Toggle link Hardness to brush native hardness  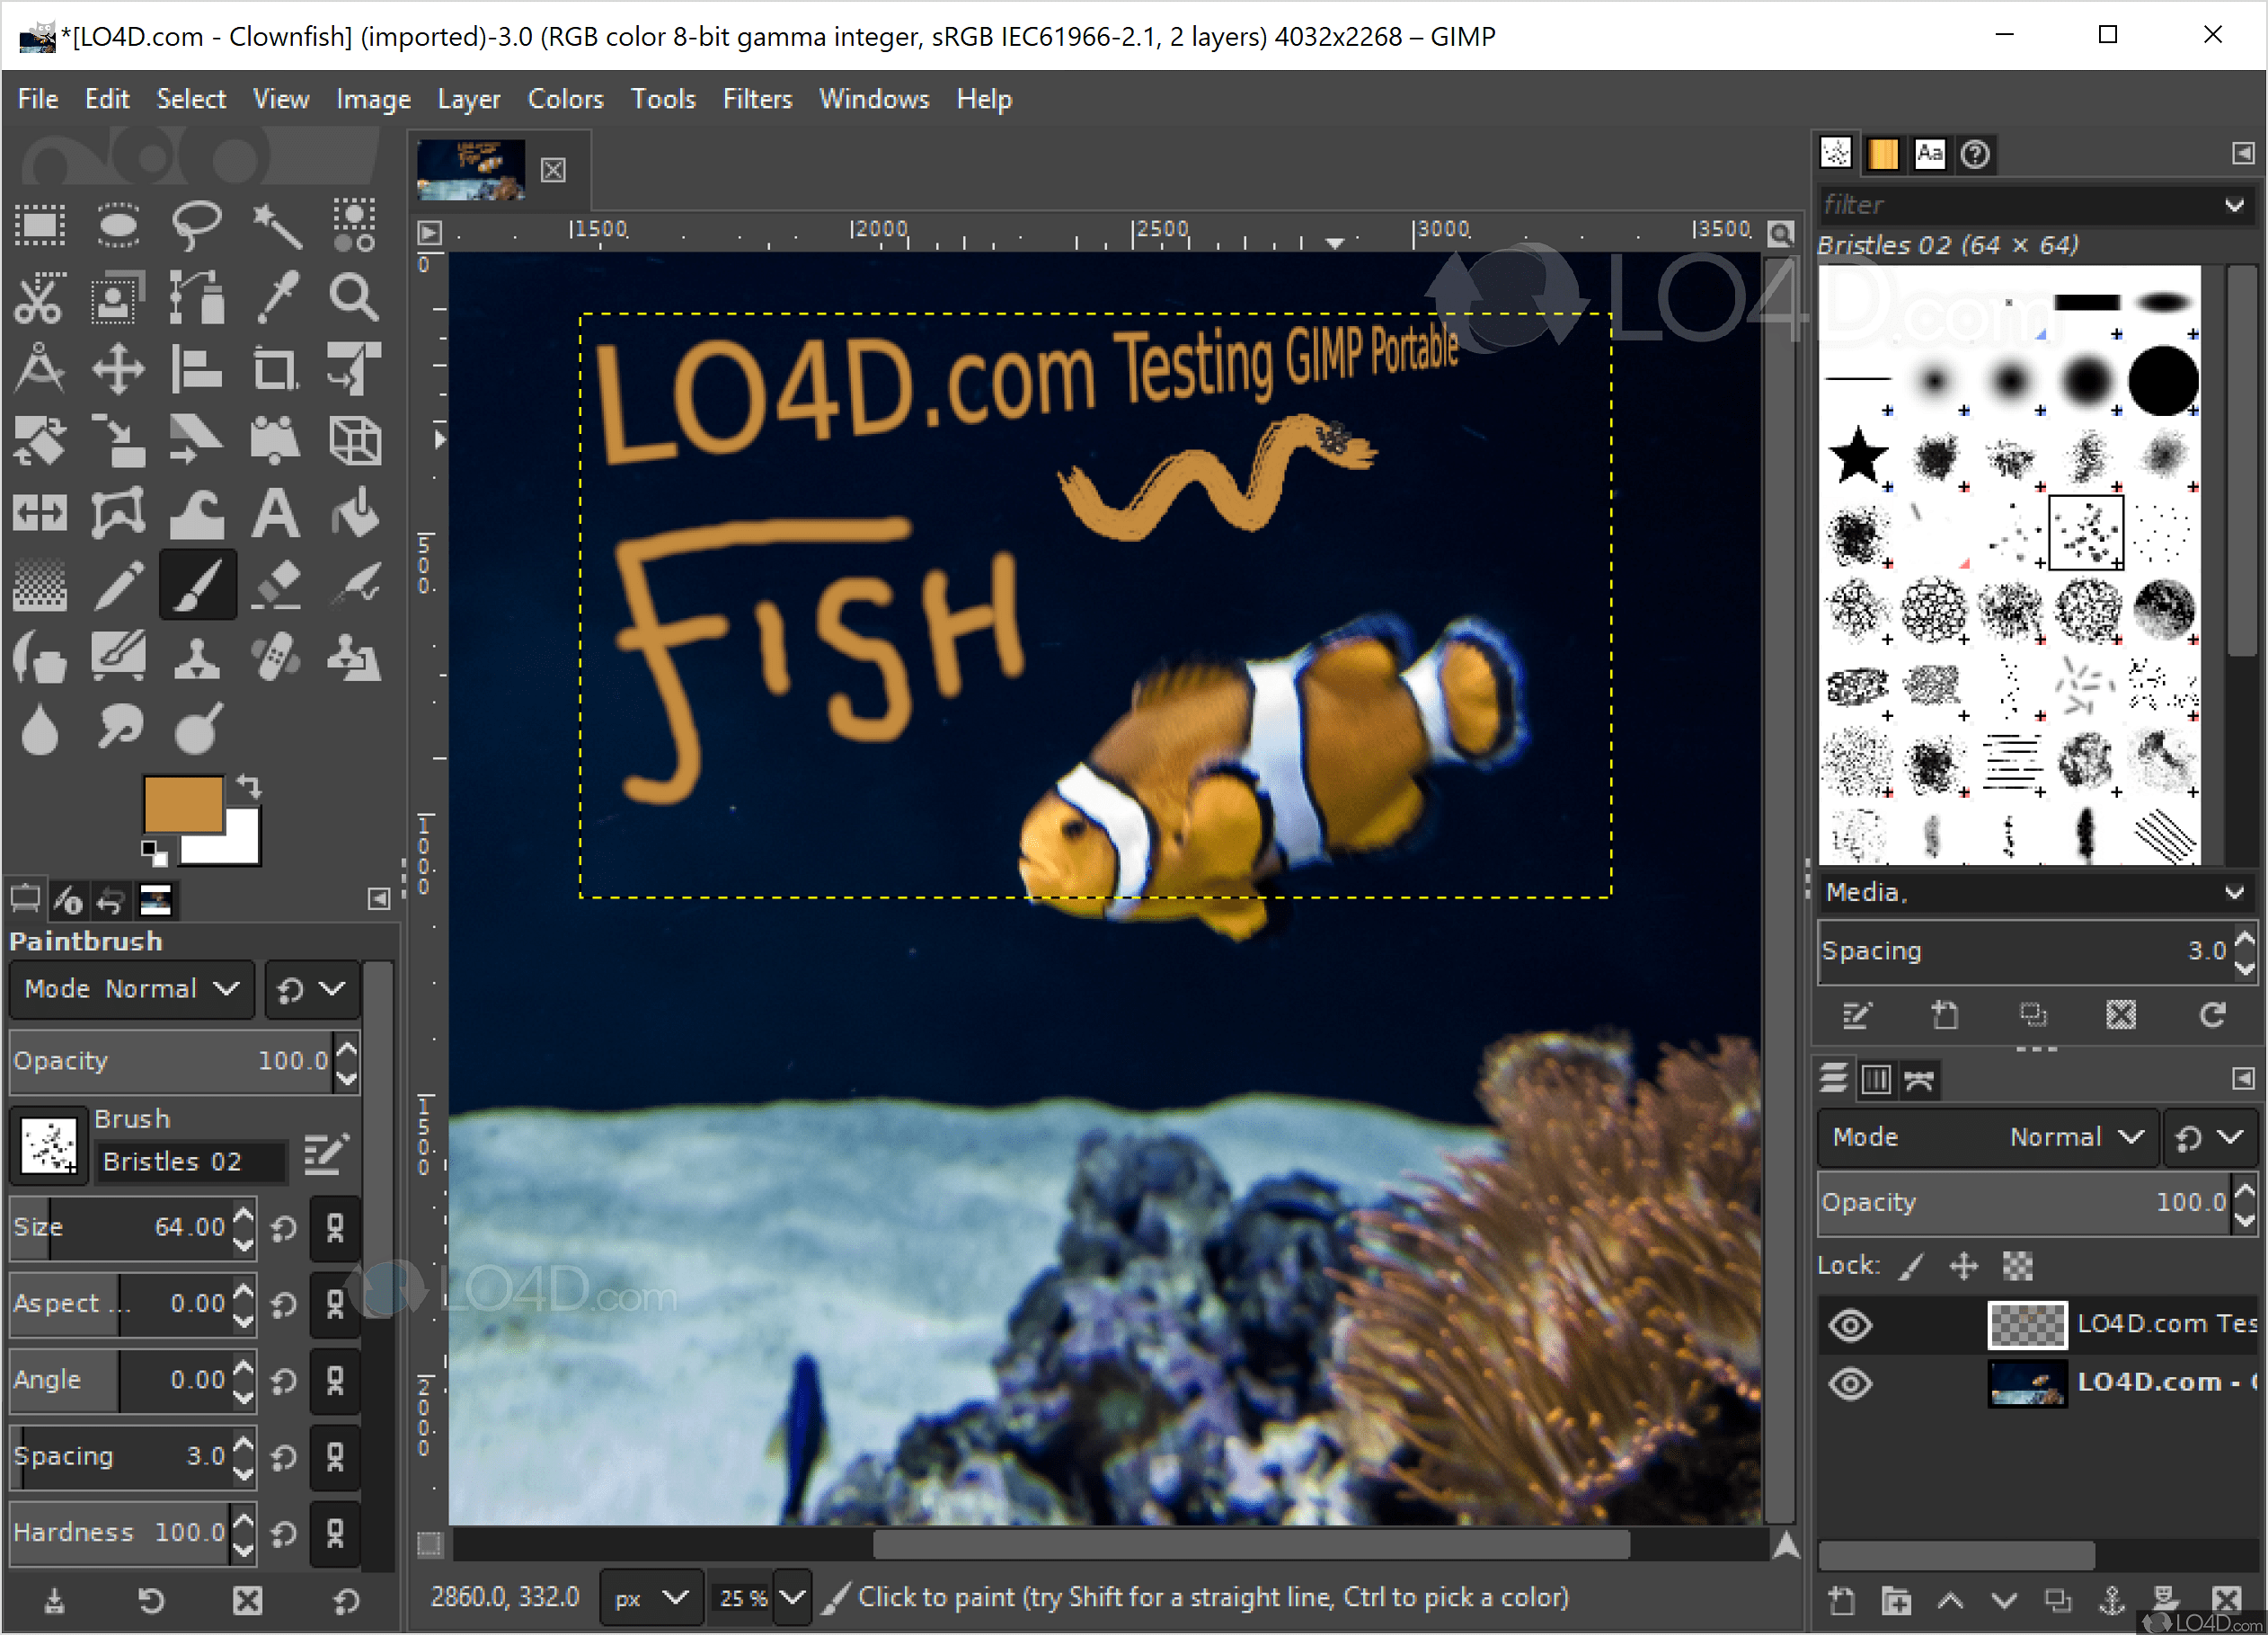[x=335, y=1533]
